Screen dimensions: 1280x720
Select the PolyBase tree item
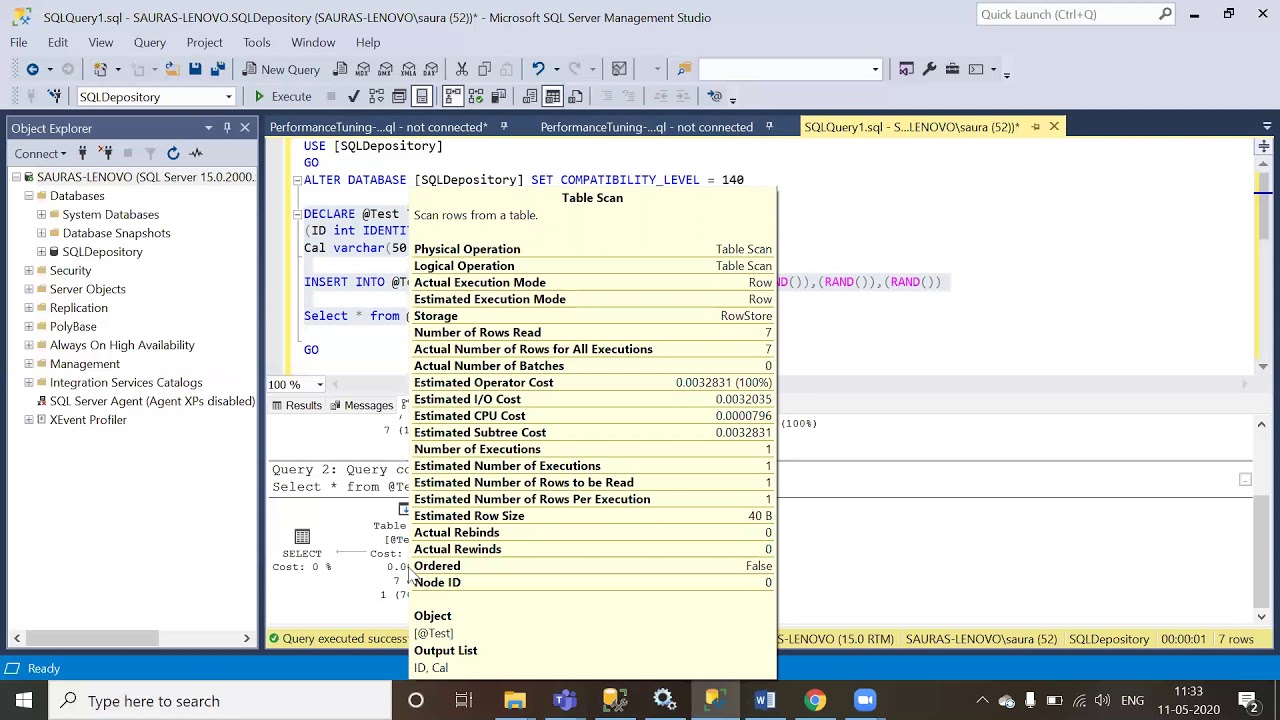(x=73, y=326)
